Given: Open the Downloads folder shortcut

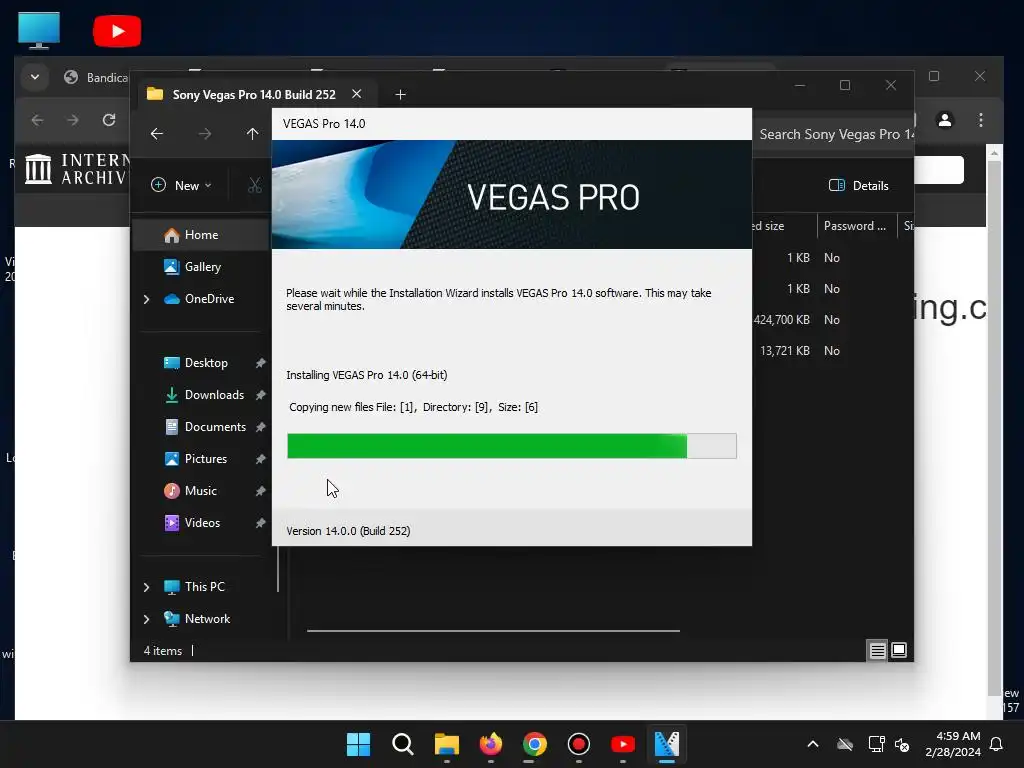Looking at the screenshot, I should 214,395.
